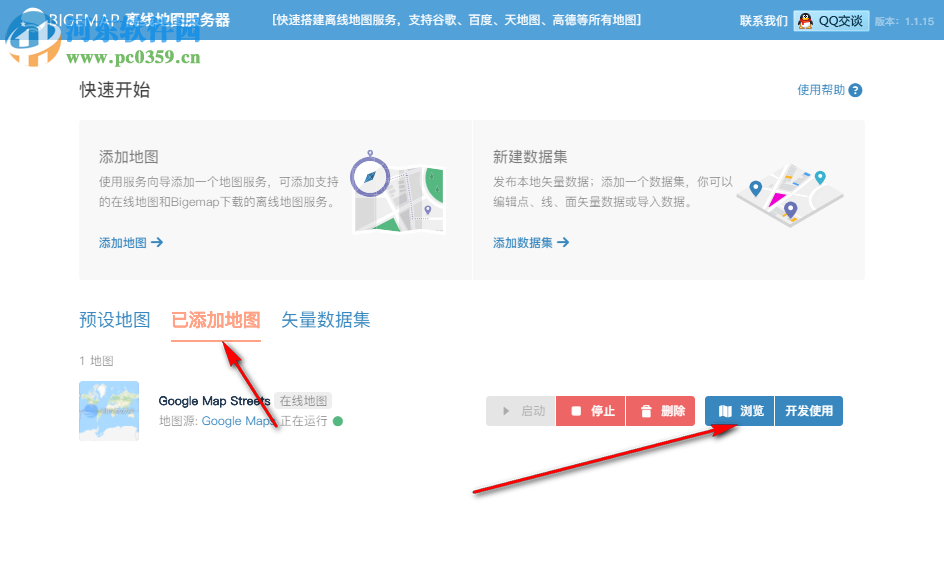Click the Google Map Streets title
Viewport: 944px width, 561px height.
214,401
